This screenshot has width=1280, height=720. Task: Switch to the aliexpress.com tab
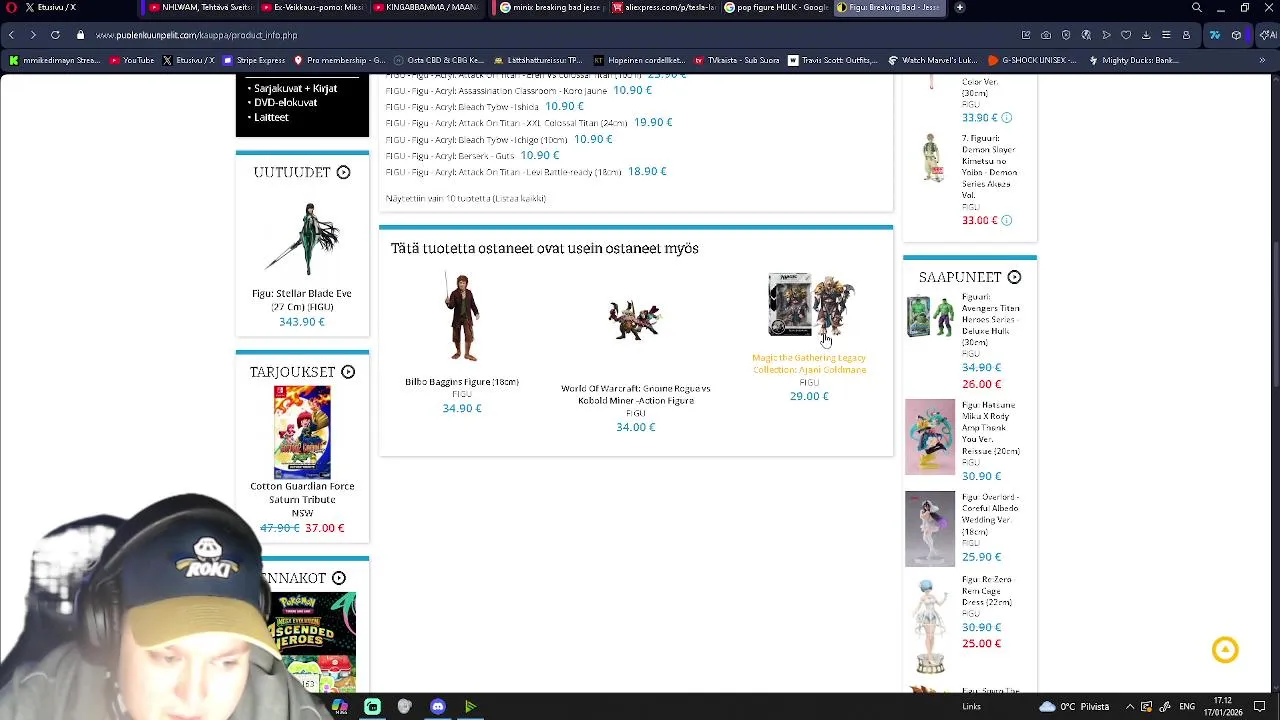pyautogui.click(x=664, y=7)
